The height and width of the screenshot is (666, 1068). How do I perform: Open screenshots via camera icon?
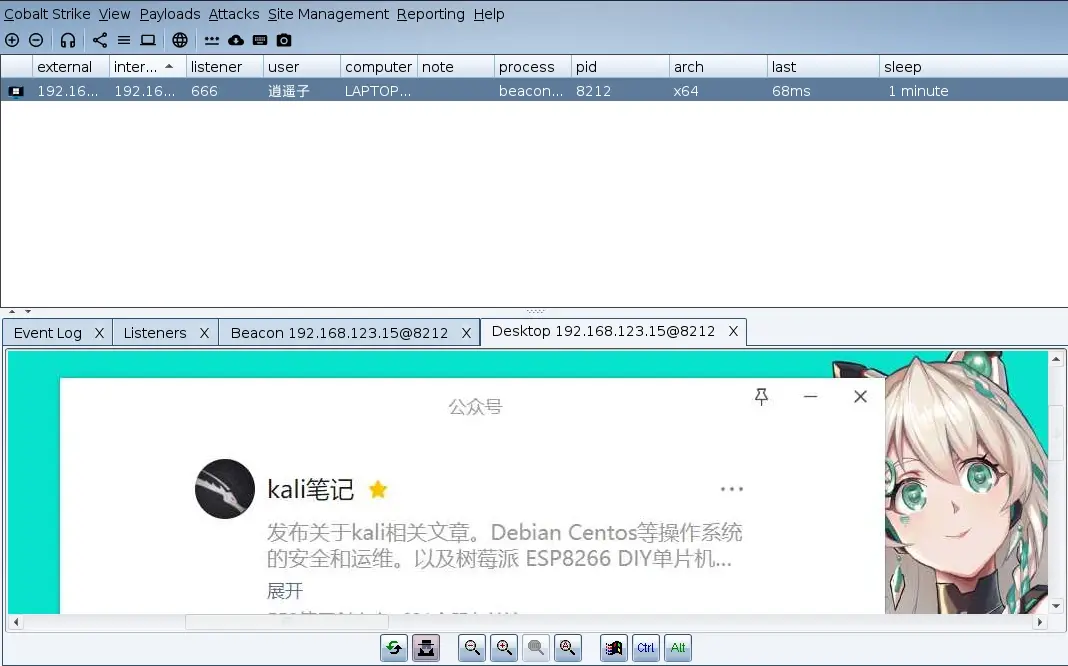point(284,40)
